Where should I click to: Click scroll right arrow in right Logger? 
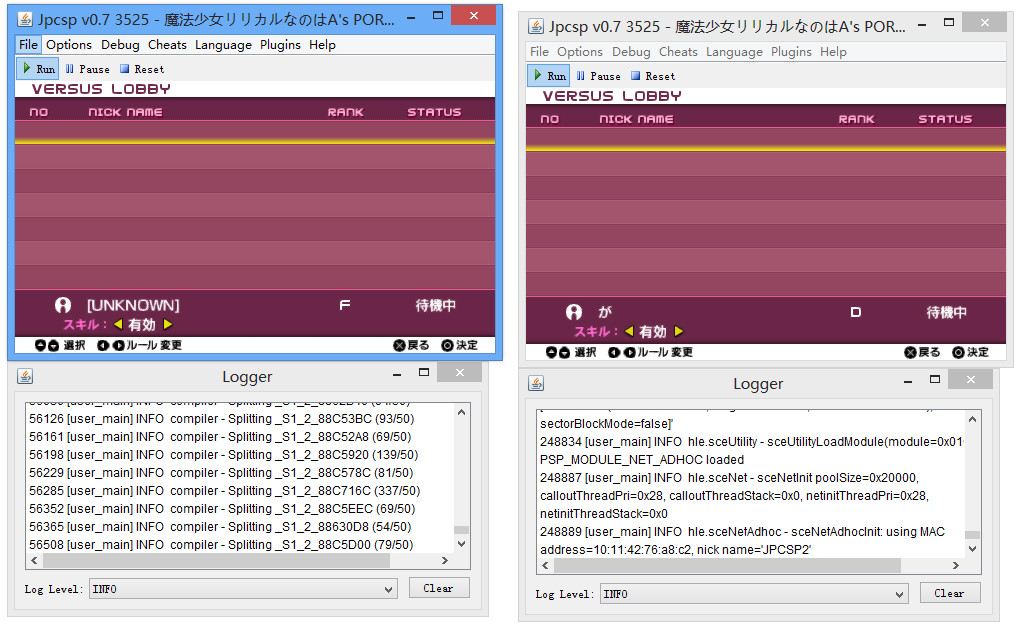pos(956,565)
